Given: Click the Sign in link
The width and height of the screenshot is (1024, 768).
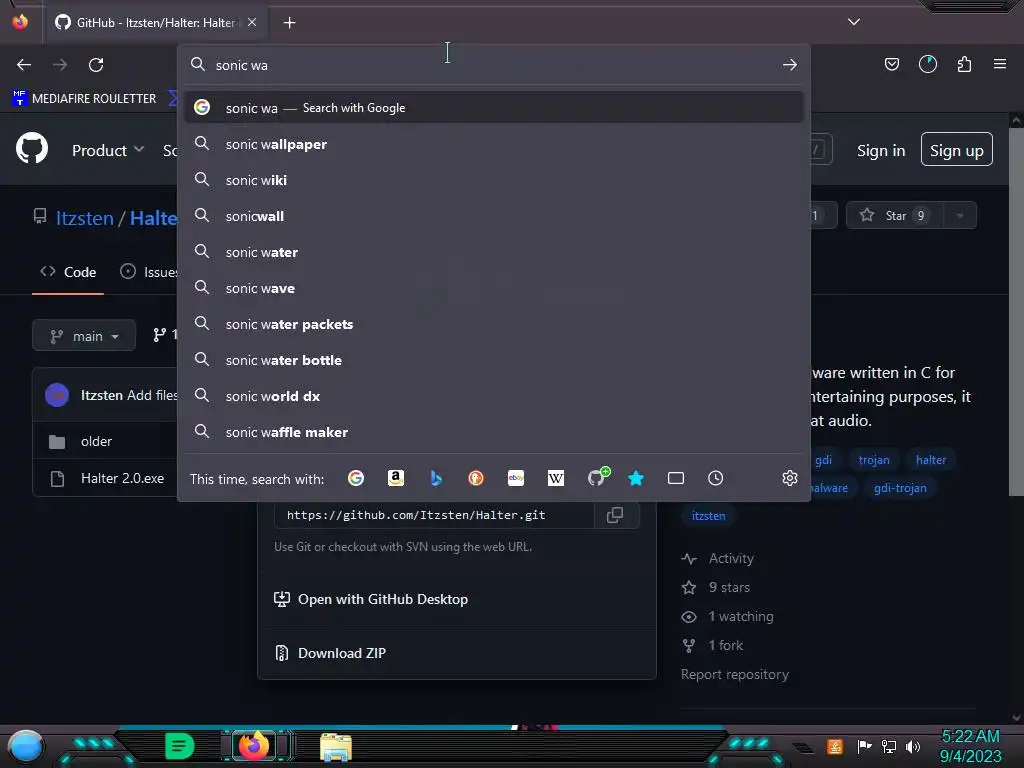Looking at the screenshot, I should [881, 150].
